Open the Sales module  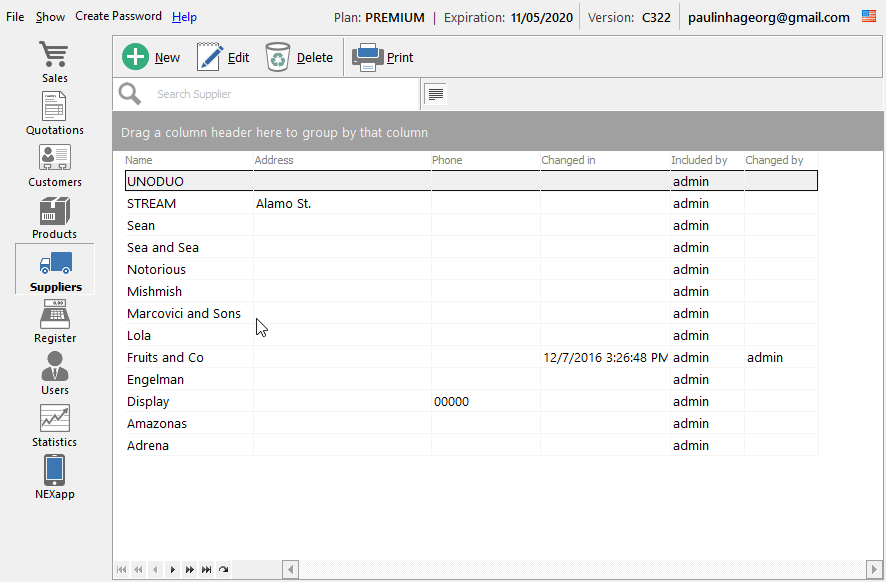point(54,61)
